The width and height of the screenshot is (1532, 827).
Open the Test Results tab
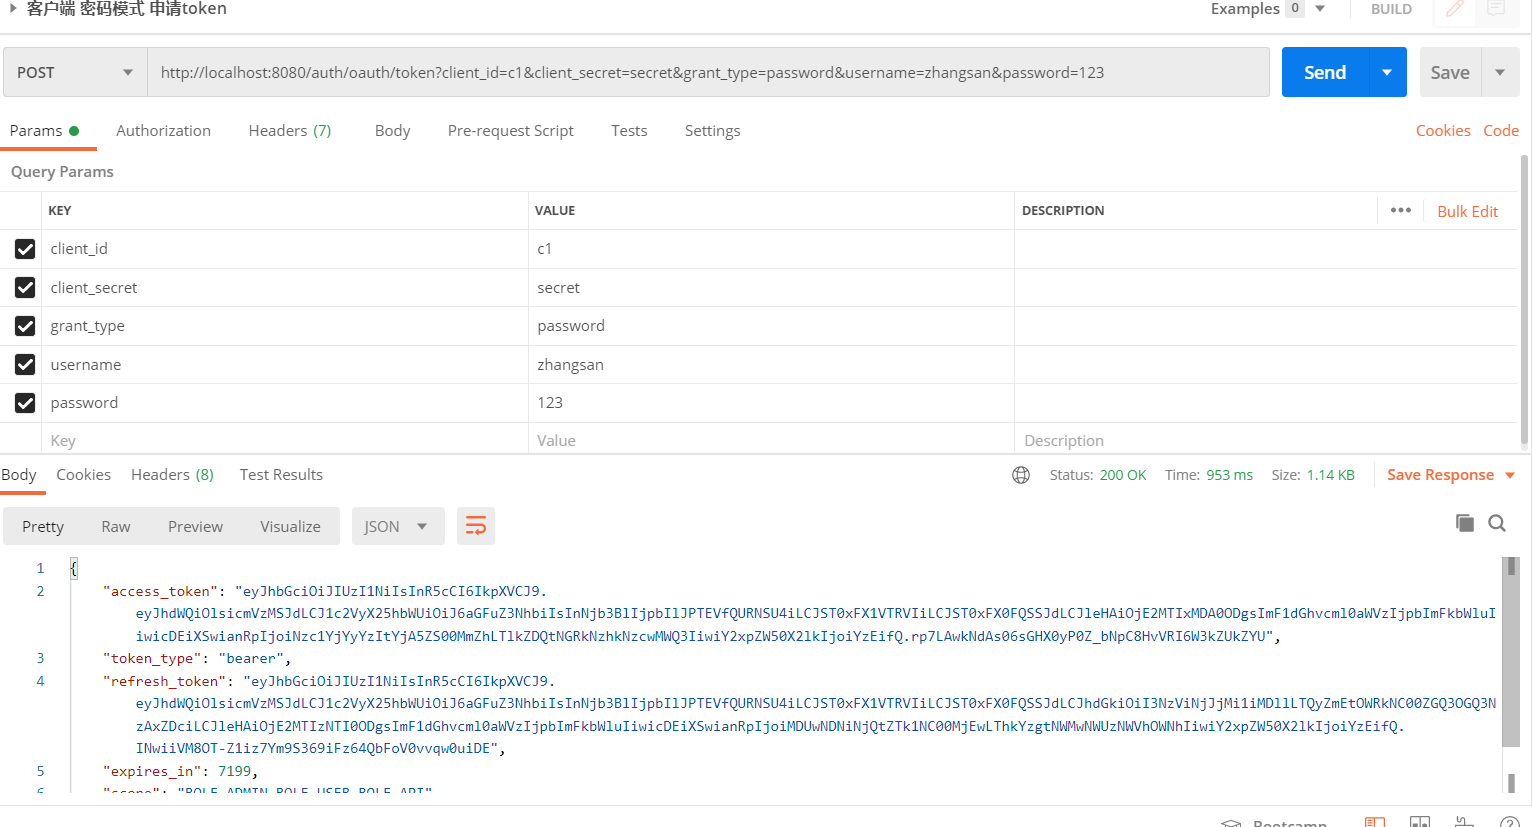pyautogui.click(x=281, y=475)
